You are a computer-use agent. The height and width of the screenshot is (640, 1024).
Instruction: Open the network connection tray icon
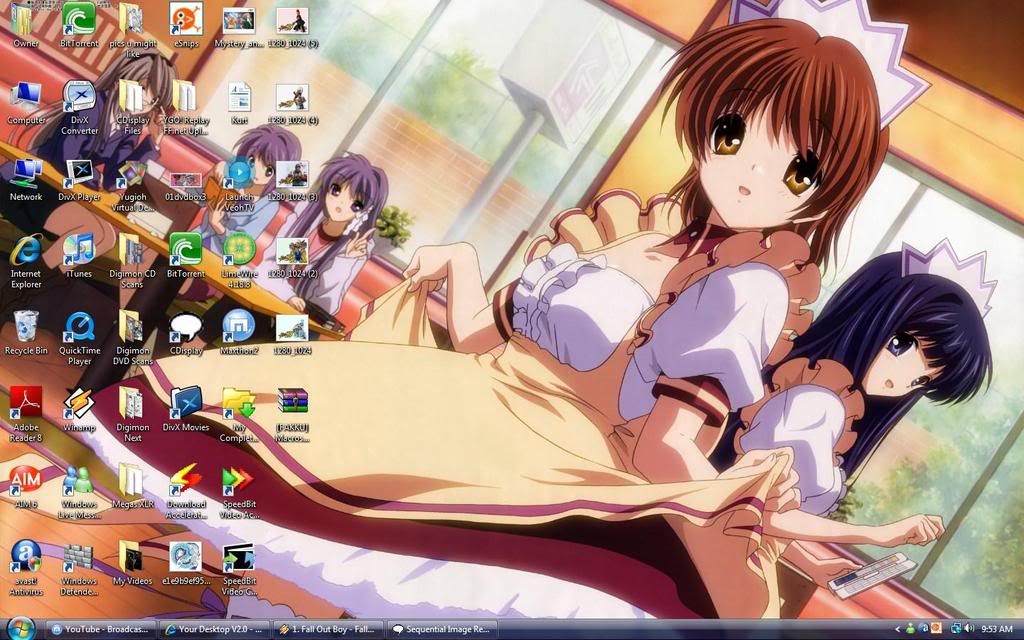pyautogui.click(x=955, y=629)
